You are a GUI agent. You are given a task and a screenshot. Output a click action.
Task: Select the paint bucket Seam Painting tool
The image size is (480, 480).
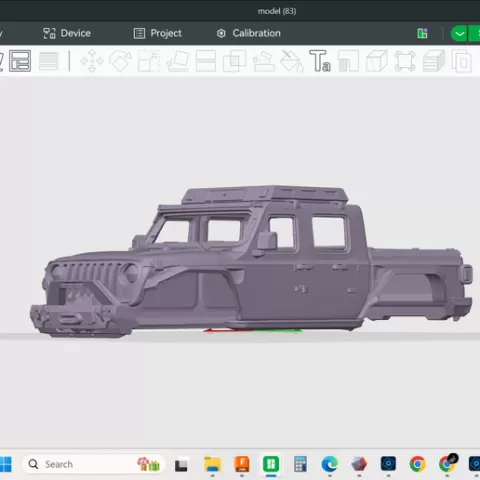tap(291, 61)
